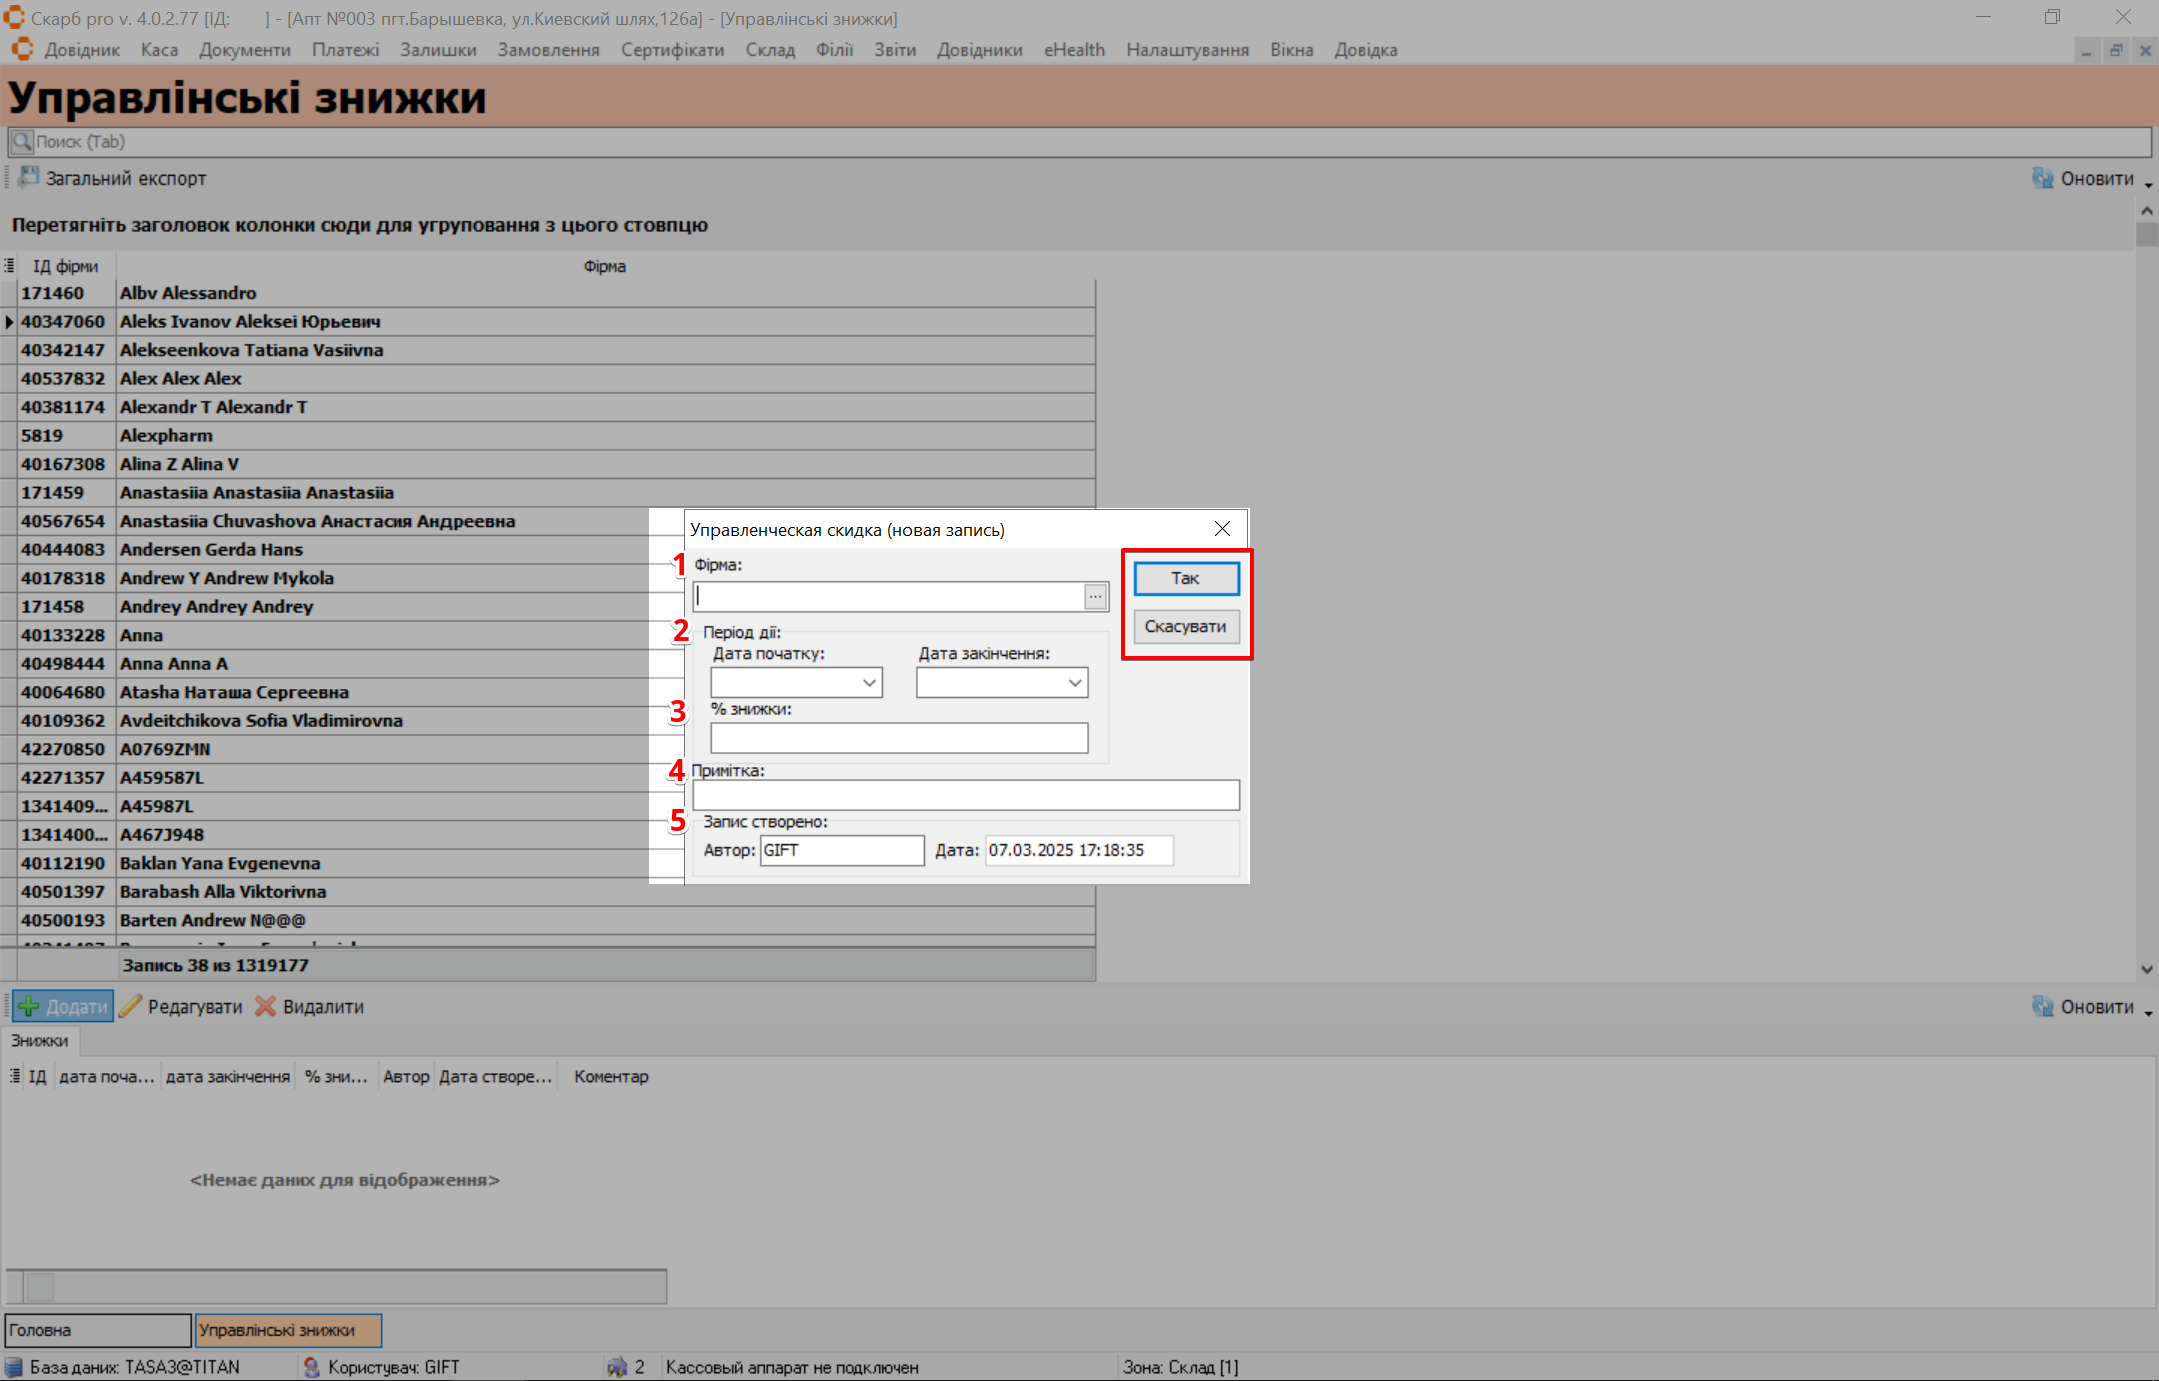This screenshot has height=1381, width=2159.
Task: Switch to the Головна tab
Action: [x=97, y=1330]
